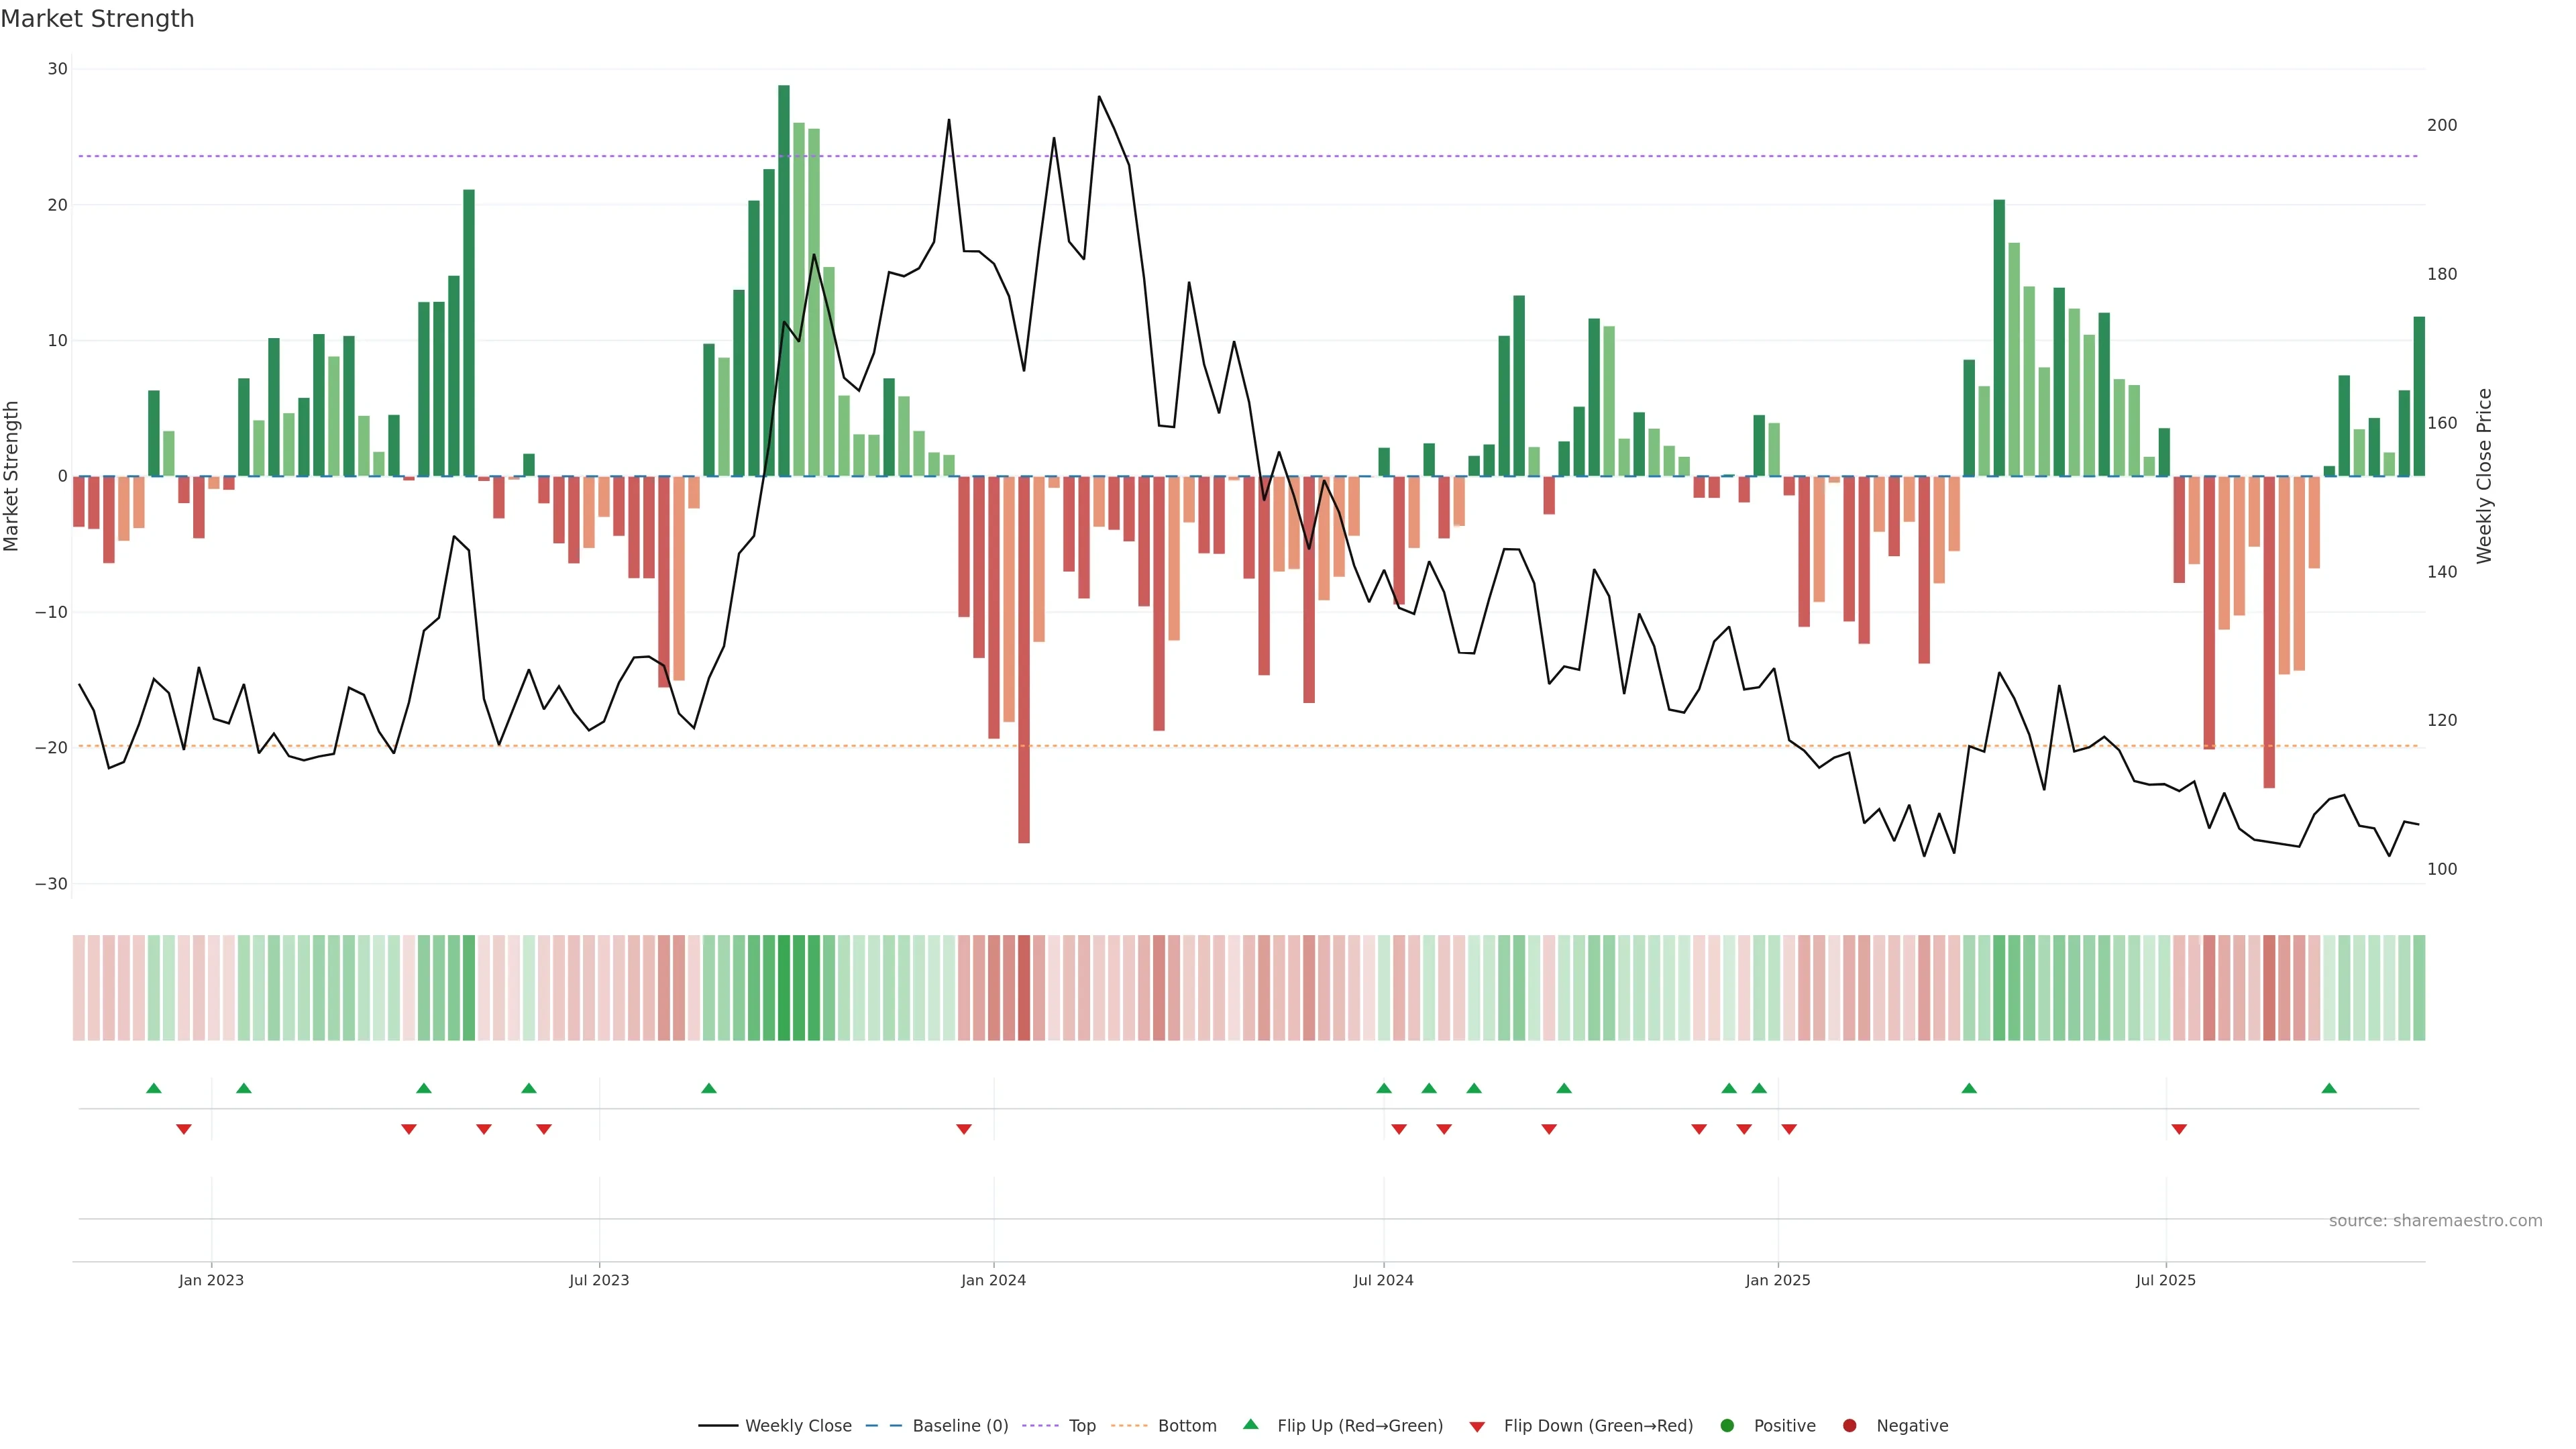This screenshot has width=2576, height=1449.
Task: Click the last Flip Up triangle after Jul 2025
Action: click(2329, 1088)
